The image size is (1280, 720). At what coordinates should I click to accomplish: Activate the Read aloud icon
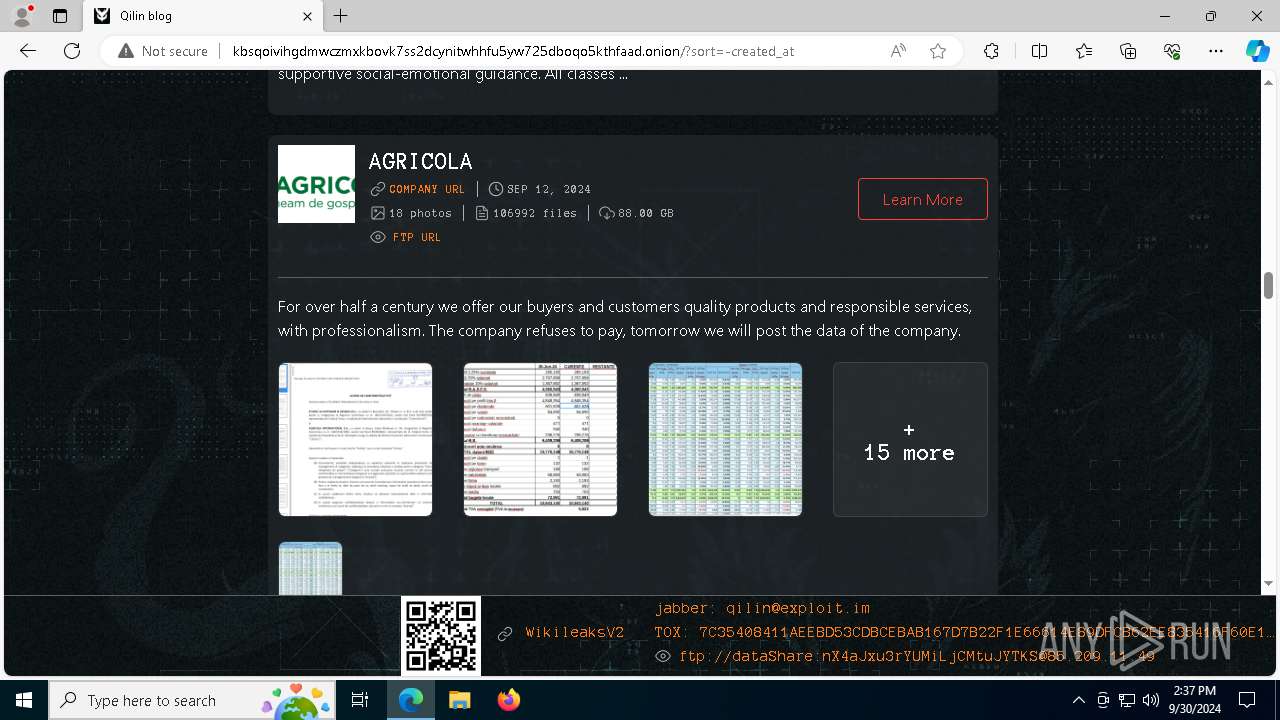(897, 51)
